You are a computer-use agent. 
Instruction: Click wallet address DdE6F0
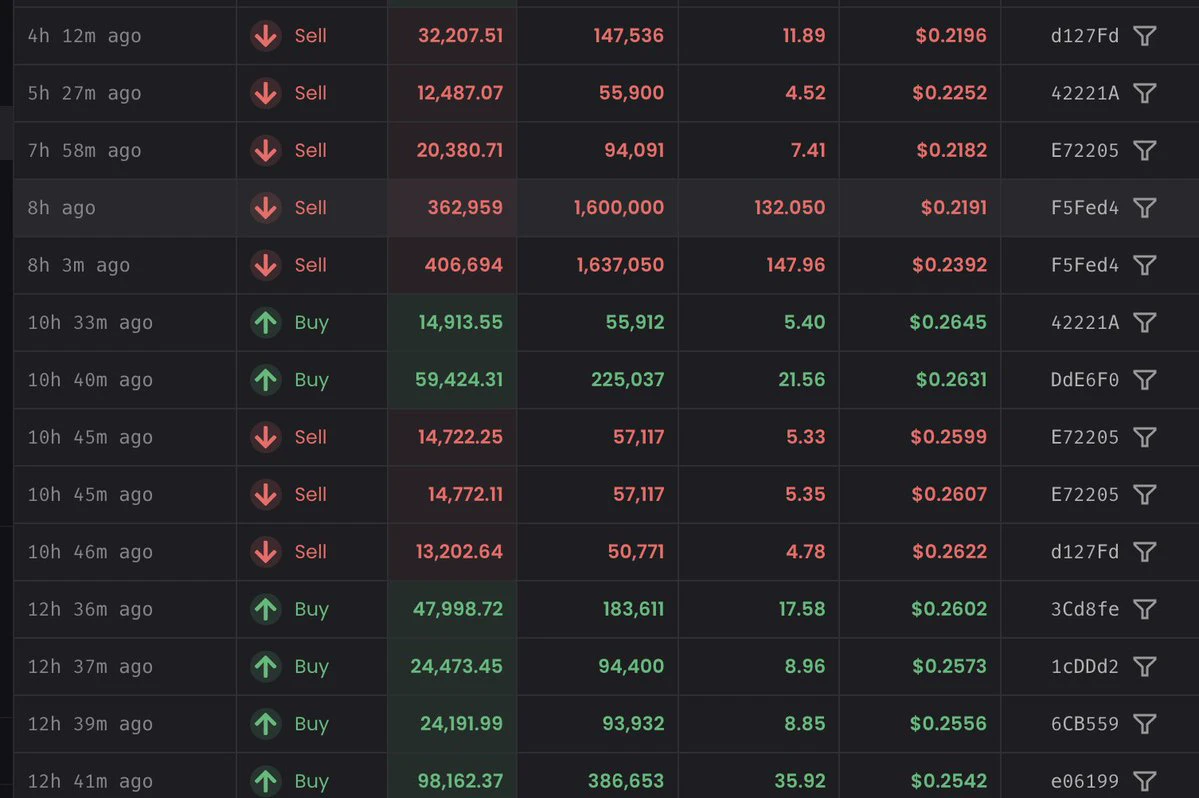pos(1084,380)
